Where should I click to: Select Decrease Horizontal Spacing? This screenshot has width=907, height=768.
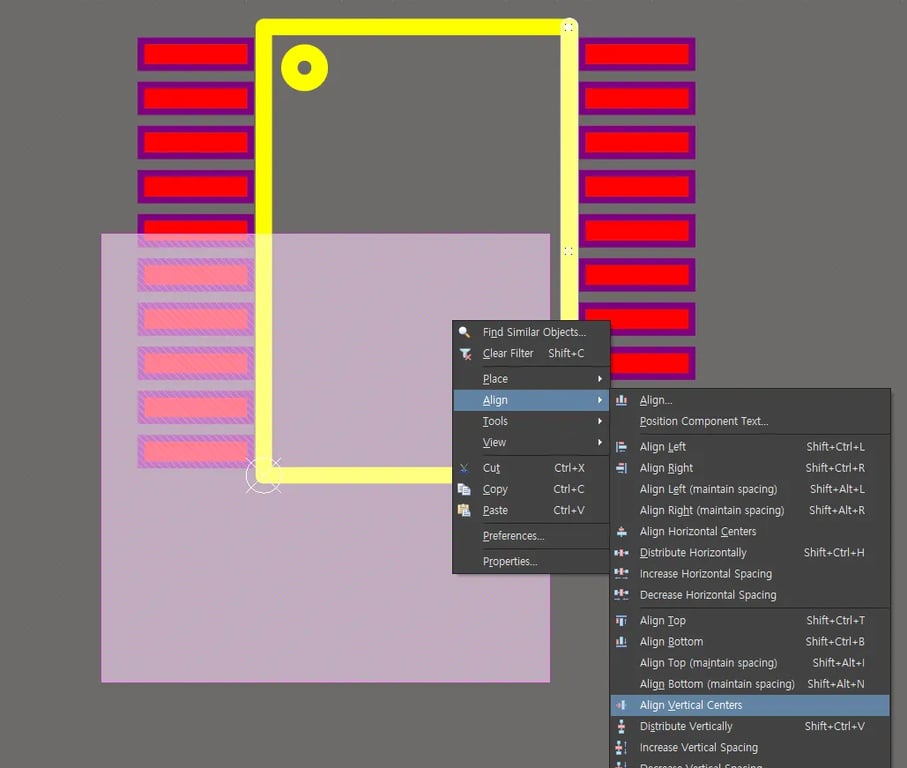point(750,595)
